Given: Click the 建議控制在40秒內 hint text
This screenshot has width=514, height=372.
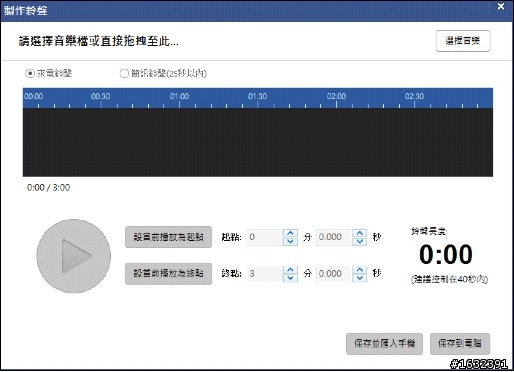Looking at the screenshot, I should point(450,279).
